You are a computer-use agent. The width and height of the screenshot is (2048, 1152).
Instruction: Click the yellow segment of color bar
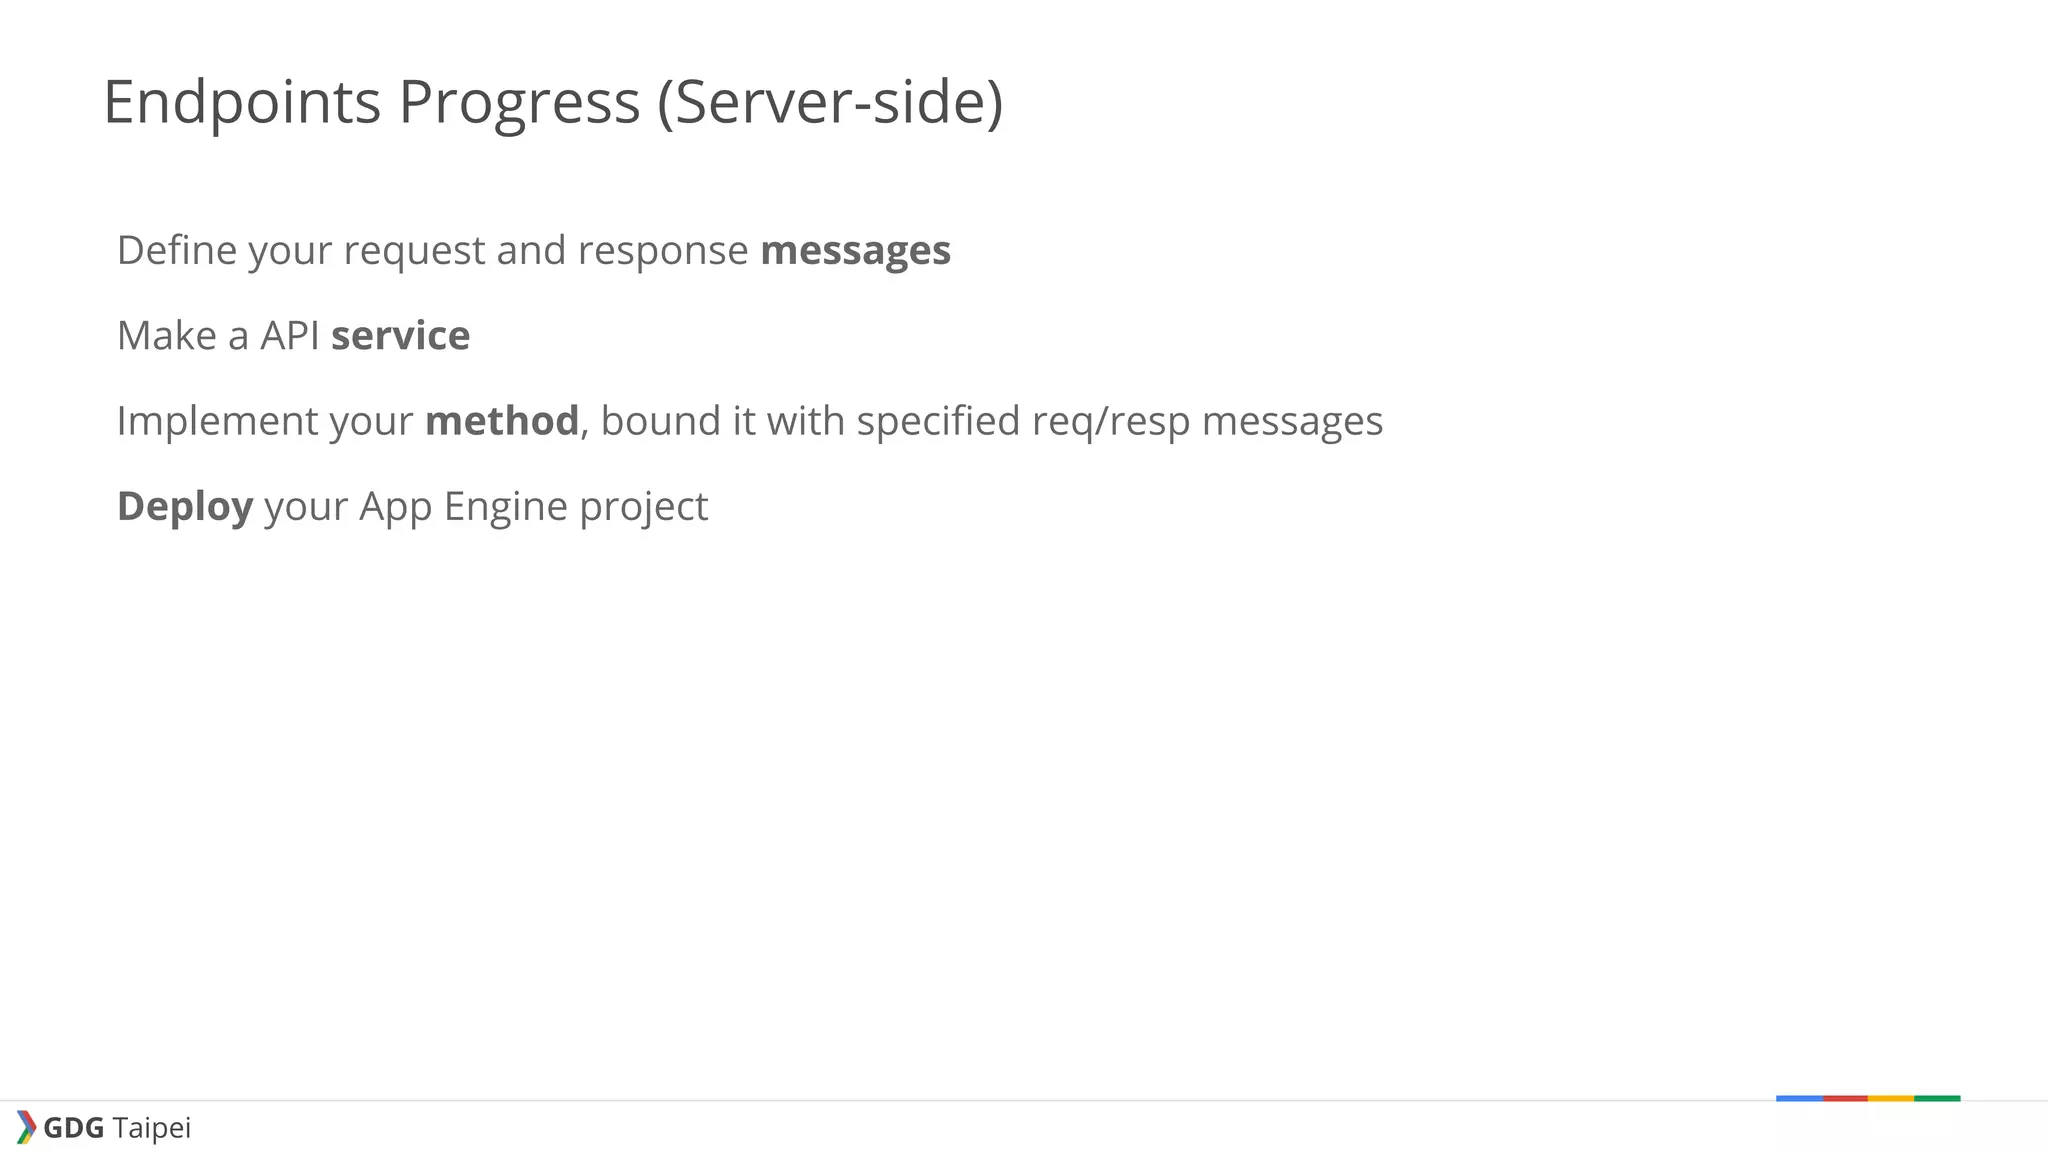tap(1891, 1098)
